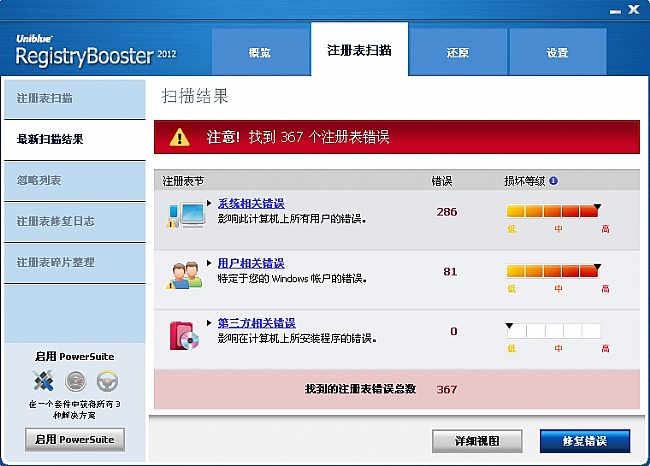Click the description 影响在计算机上所安装程序的错误
The height and width of the screenshot is (466, 650).
(297, 338)
